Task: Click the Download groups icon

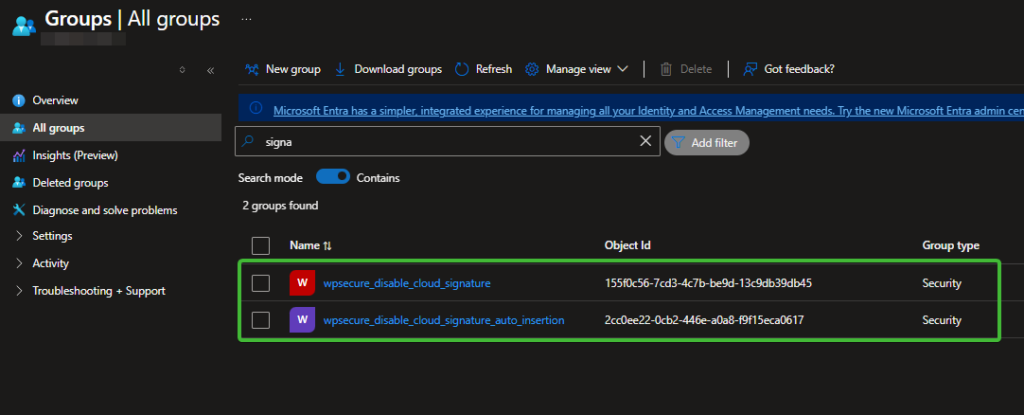Action: click(x=340, y=69)
